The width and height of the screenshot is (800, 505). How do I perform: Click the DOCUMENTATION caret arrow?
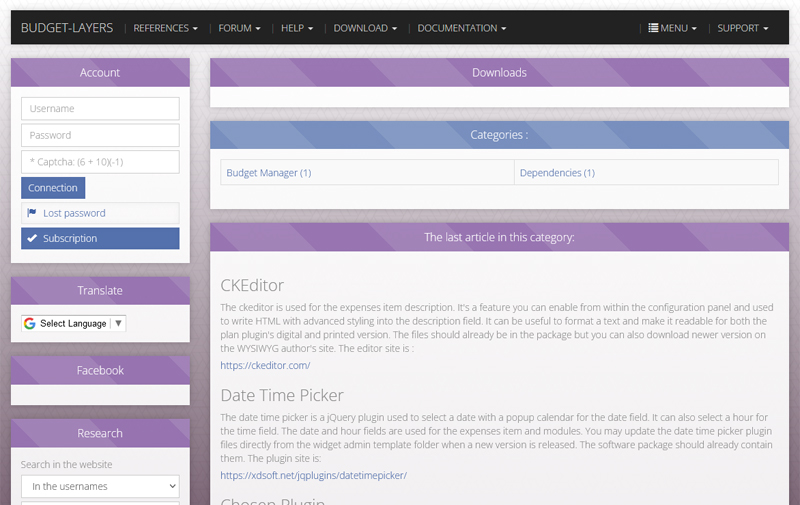(504, 29)
